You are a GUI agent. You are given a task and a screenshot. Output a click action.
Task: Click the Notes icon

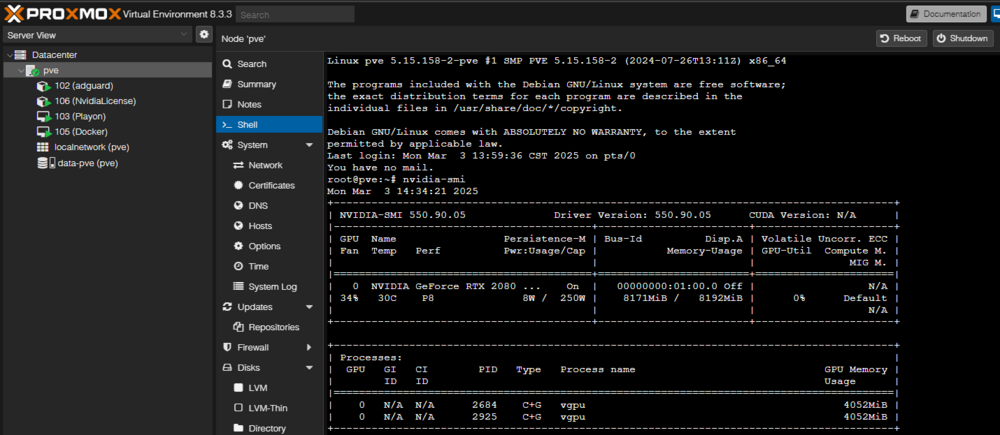[227, 105]
